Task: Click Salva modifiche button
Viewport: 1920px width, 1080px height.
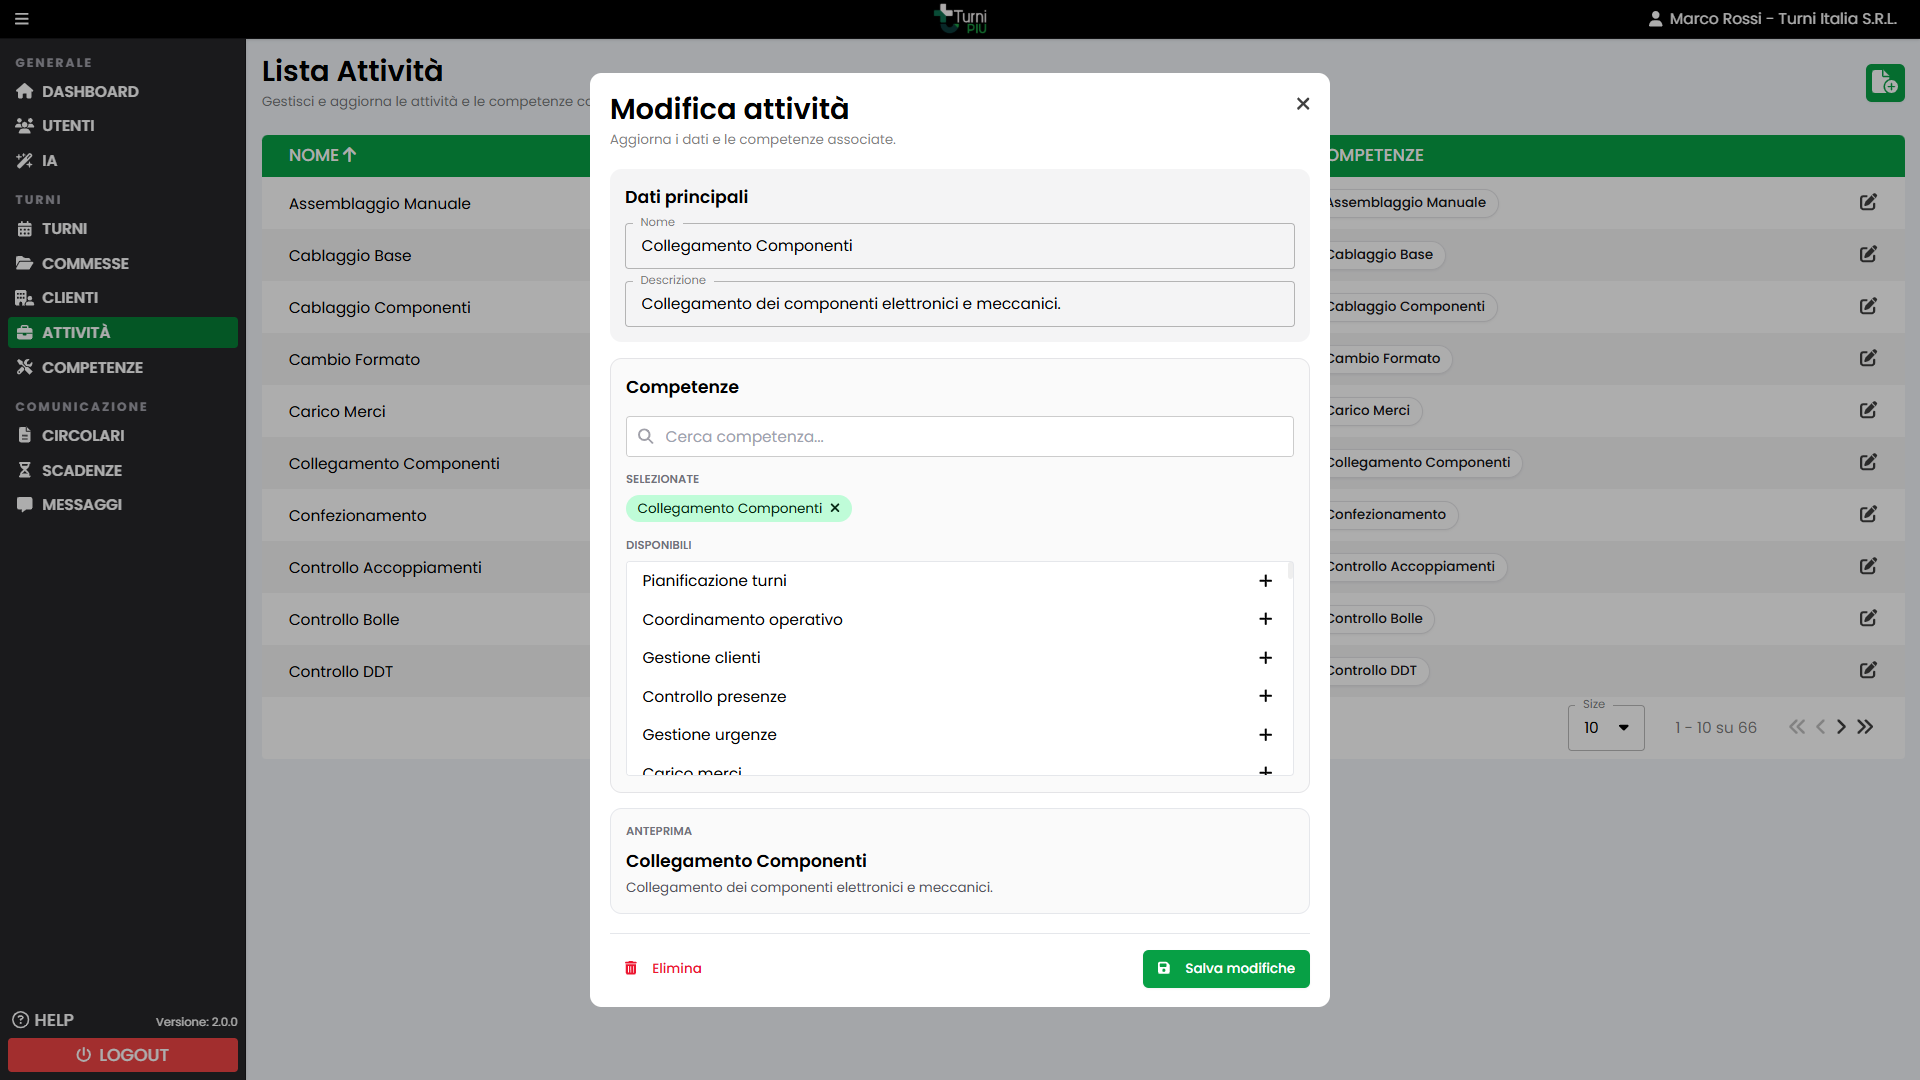Action: click(x=1226, y=968)
